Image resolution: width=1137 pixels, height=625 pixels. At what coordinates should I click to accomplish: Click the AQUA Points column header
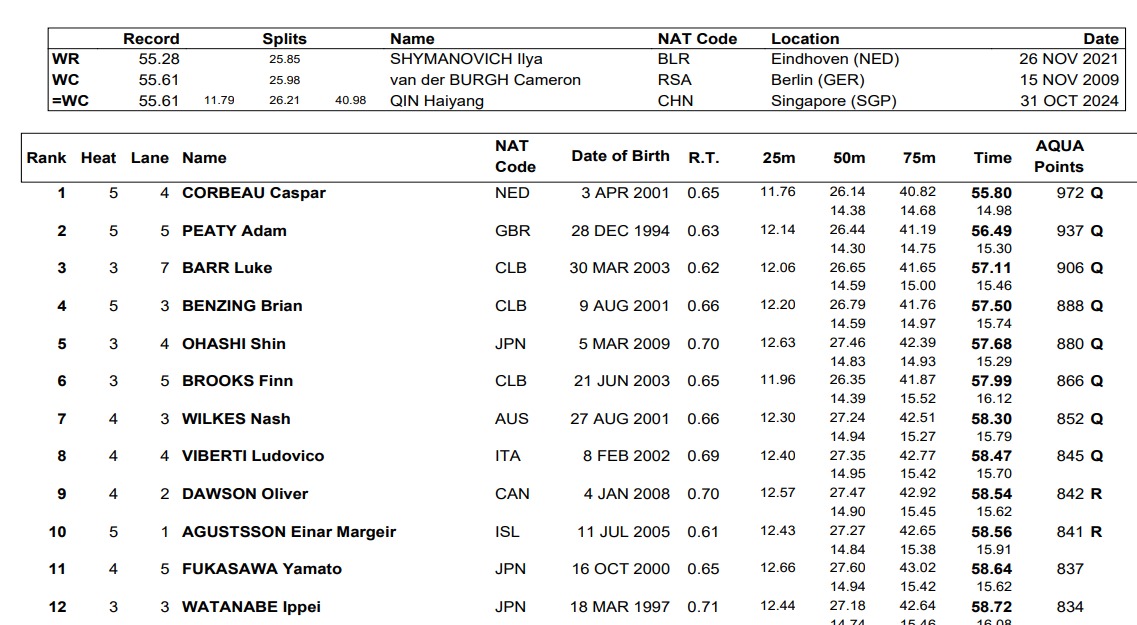(1059, 156)
